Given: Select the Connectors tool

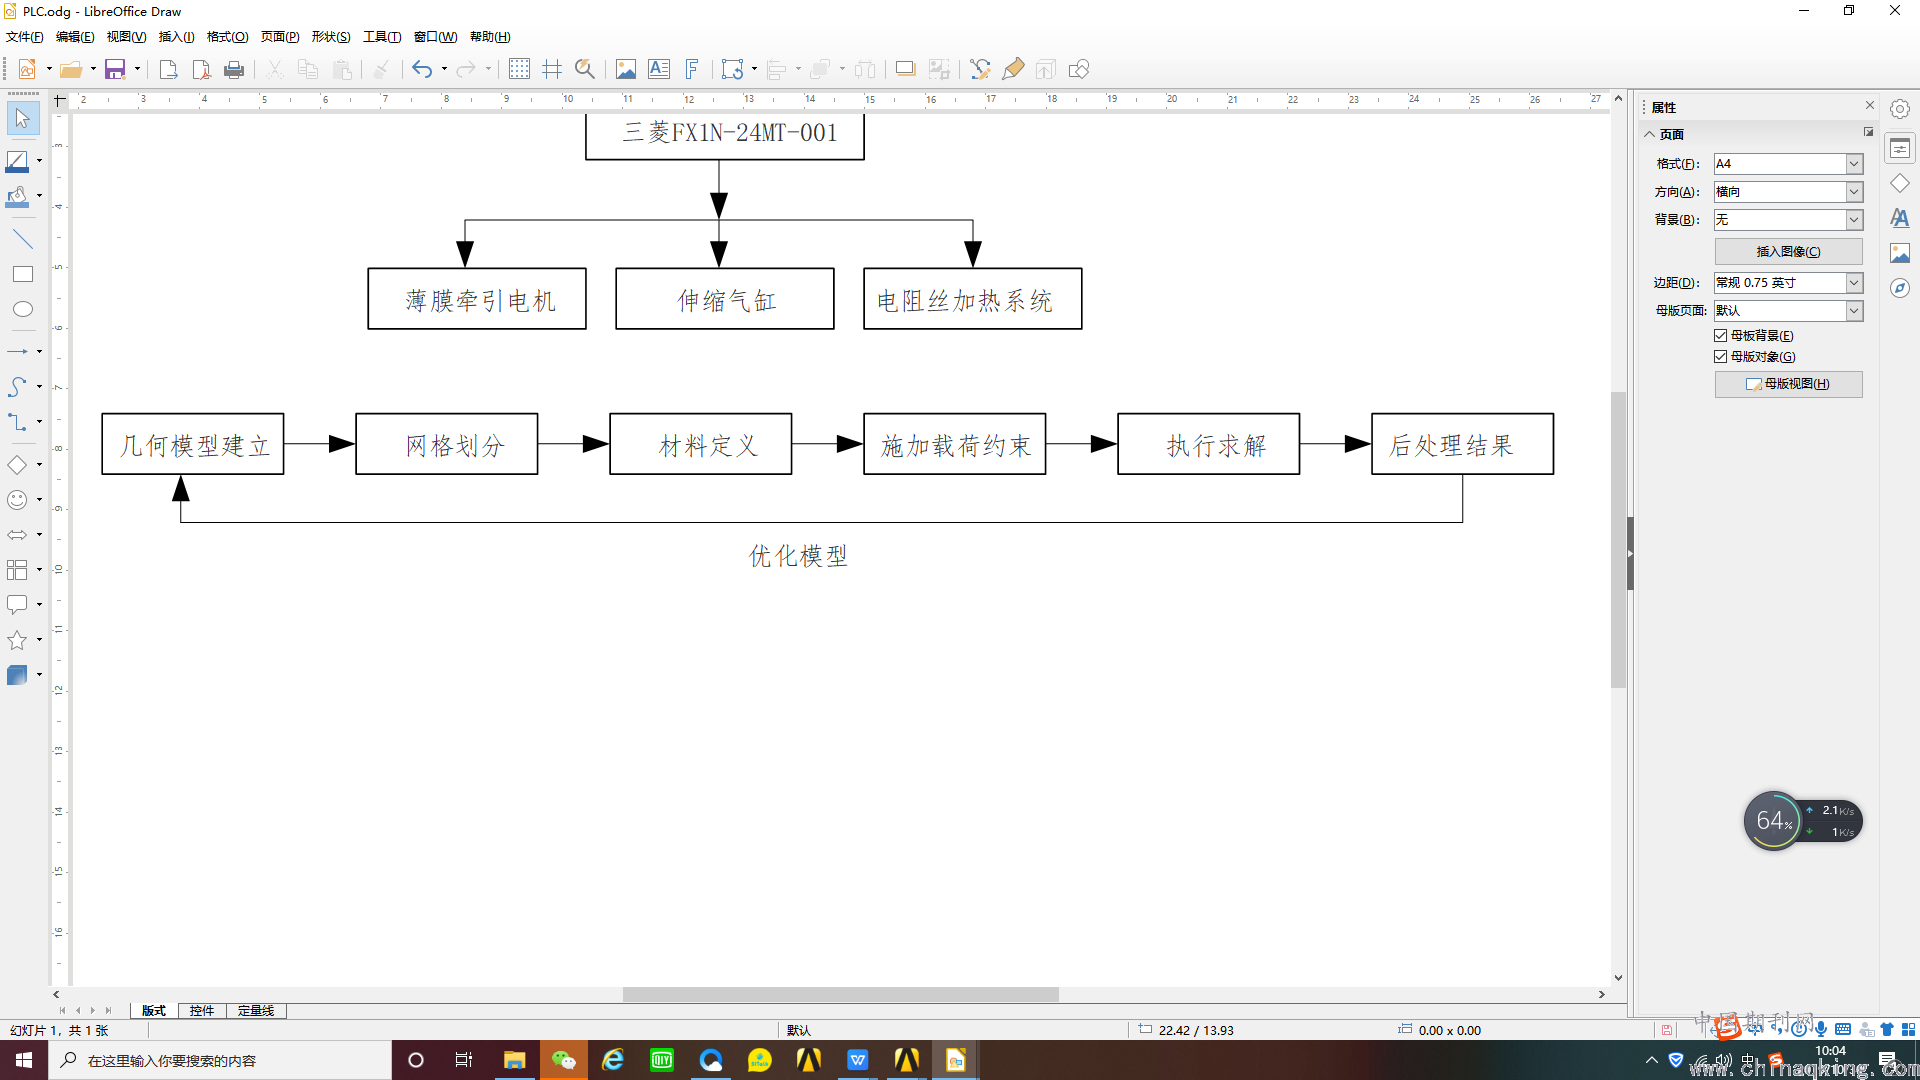Looking at the screenshot, I should 18,421.
